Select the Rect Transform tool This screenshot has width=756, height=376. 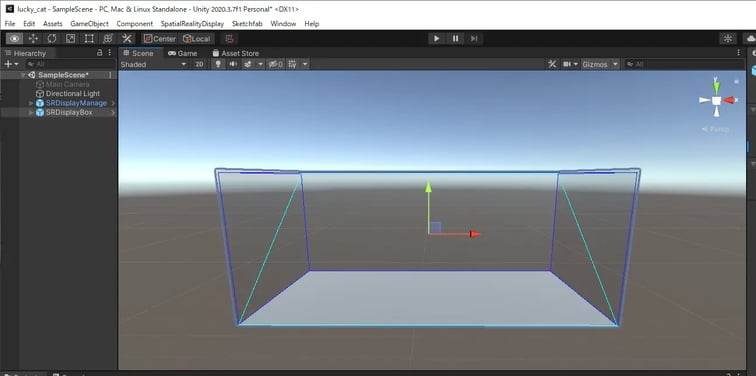[89, 39]
